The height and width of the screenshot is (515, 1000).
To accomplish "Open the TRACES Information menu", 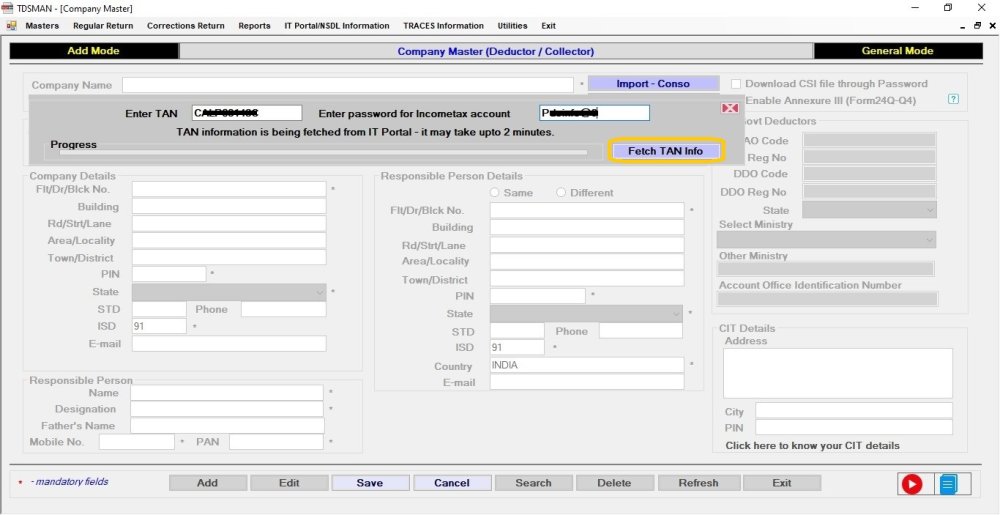I will click(x=443, y=26).
